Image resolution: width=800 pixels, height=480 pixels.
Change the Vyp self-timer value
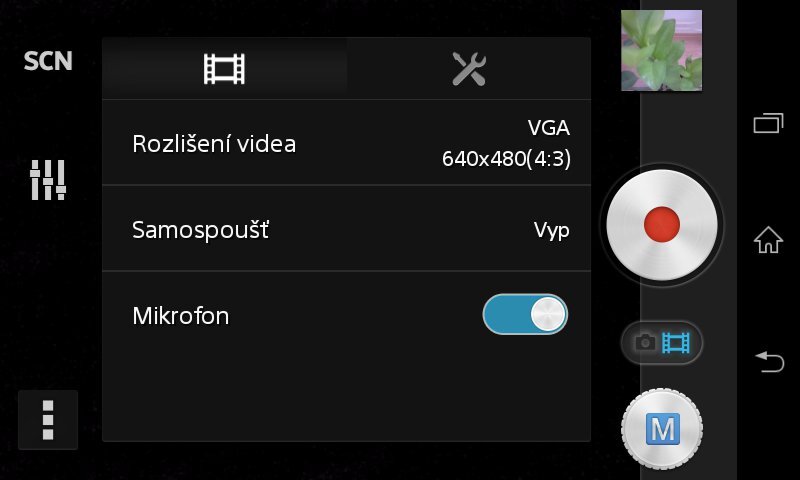coord(552,231)
